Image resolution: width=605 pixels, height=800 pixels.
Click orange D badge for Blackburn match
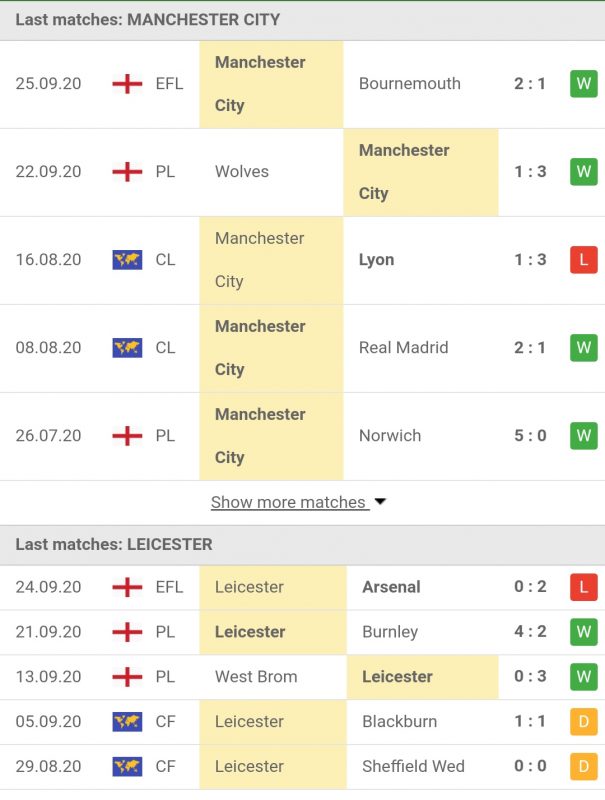[x=583, y=722]
